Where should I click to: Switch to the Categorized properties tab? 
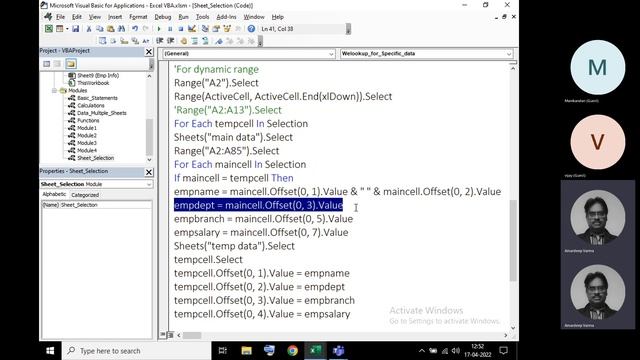tap(85, 195)
